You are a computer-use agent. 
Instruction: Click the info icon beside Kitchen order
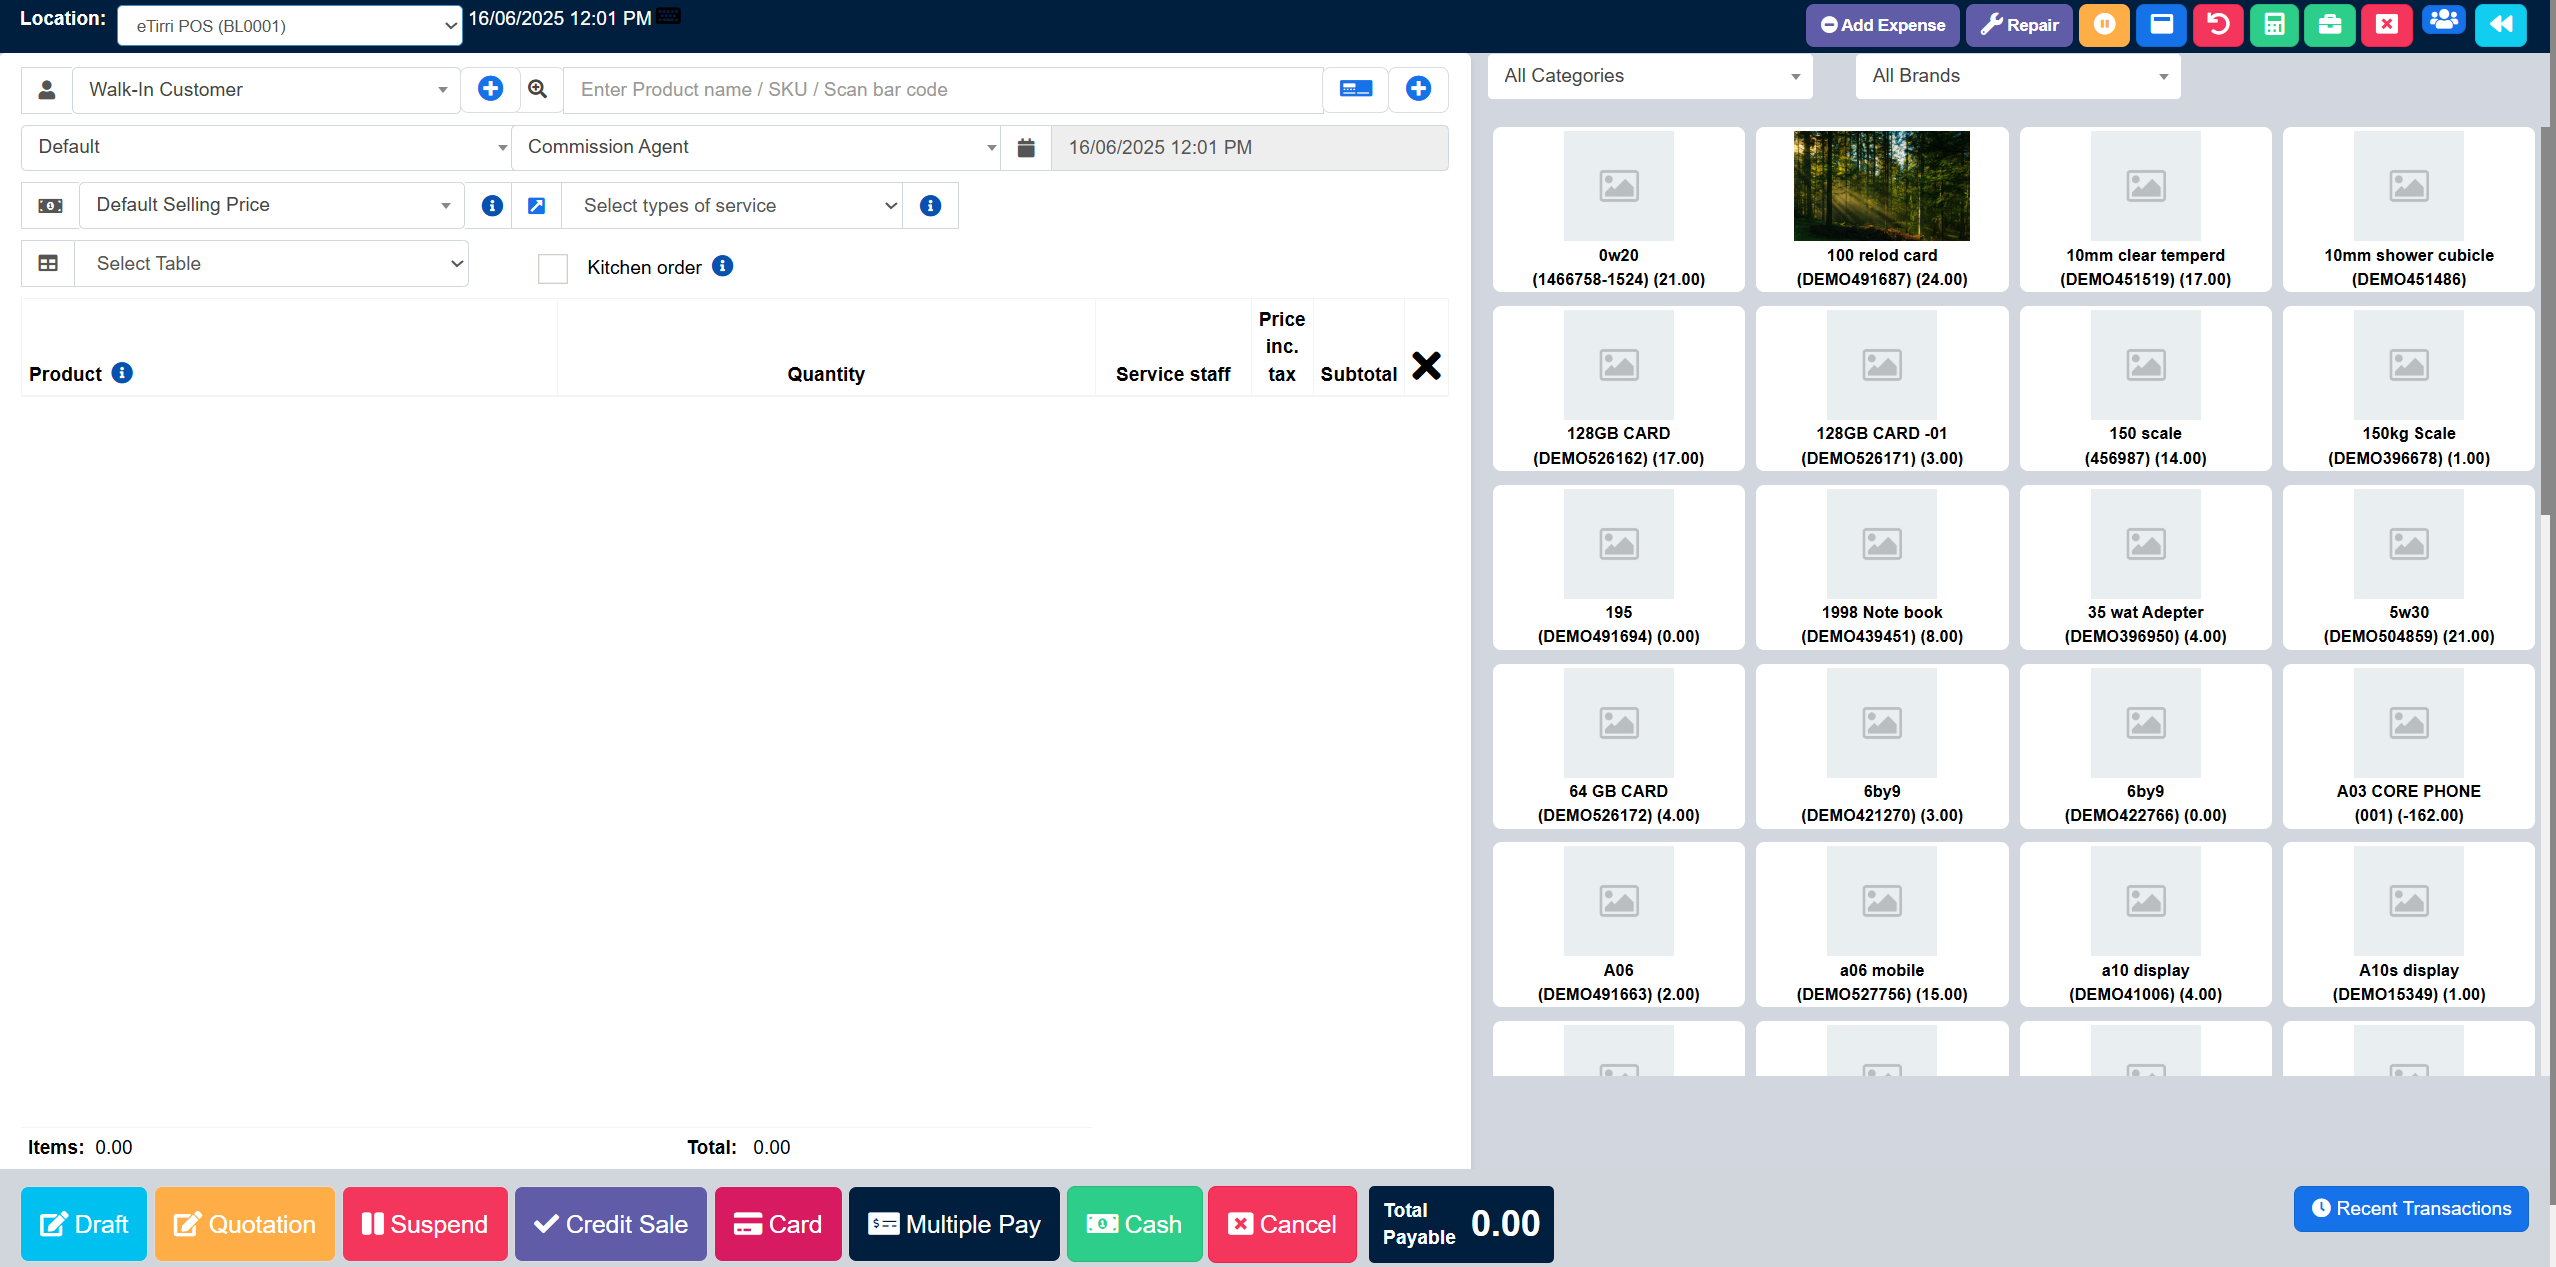(x=722, y=266)
